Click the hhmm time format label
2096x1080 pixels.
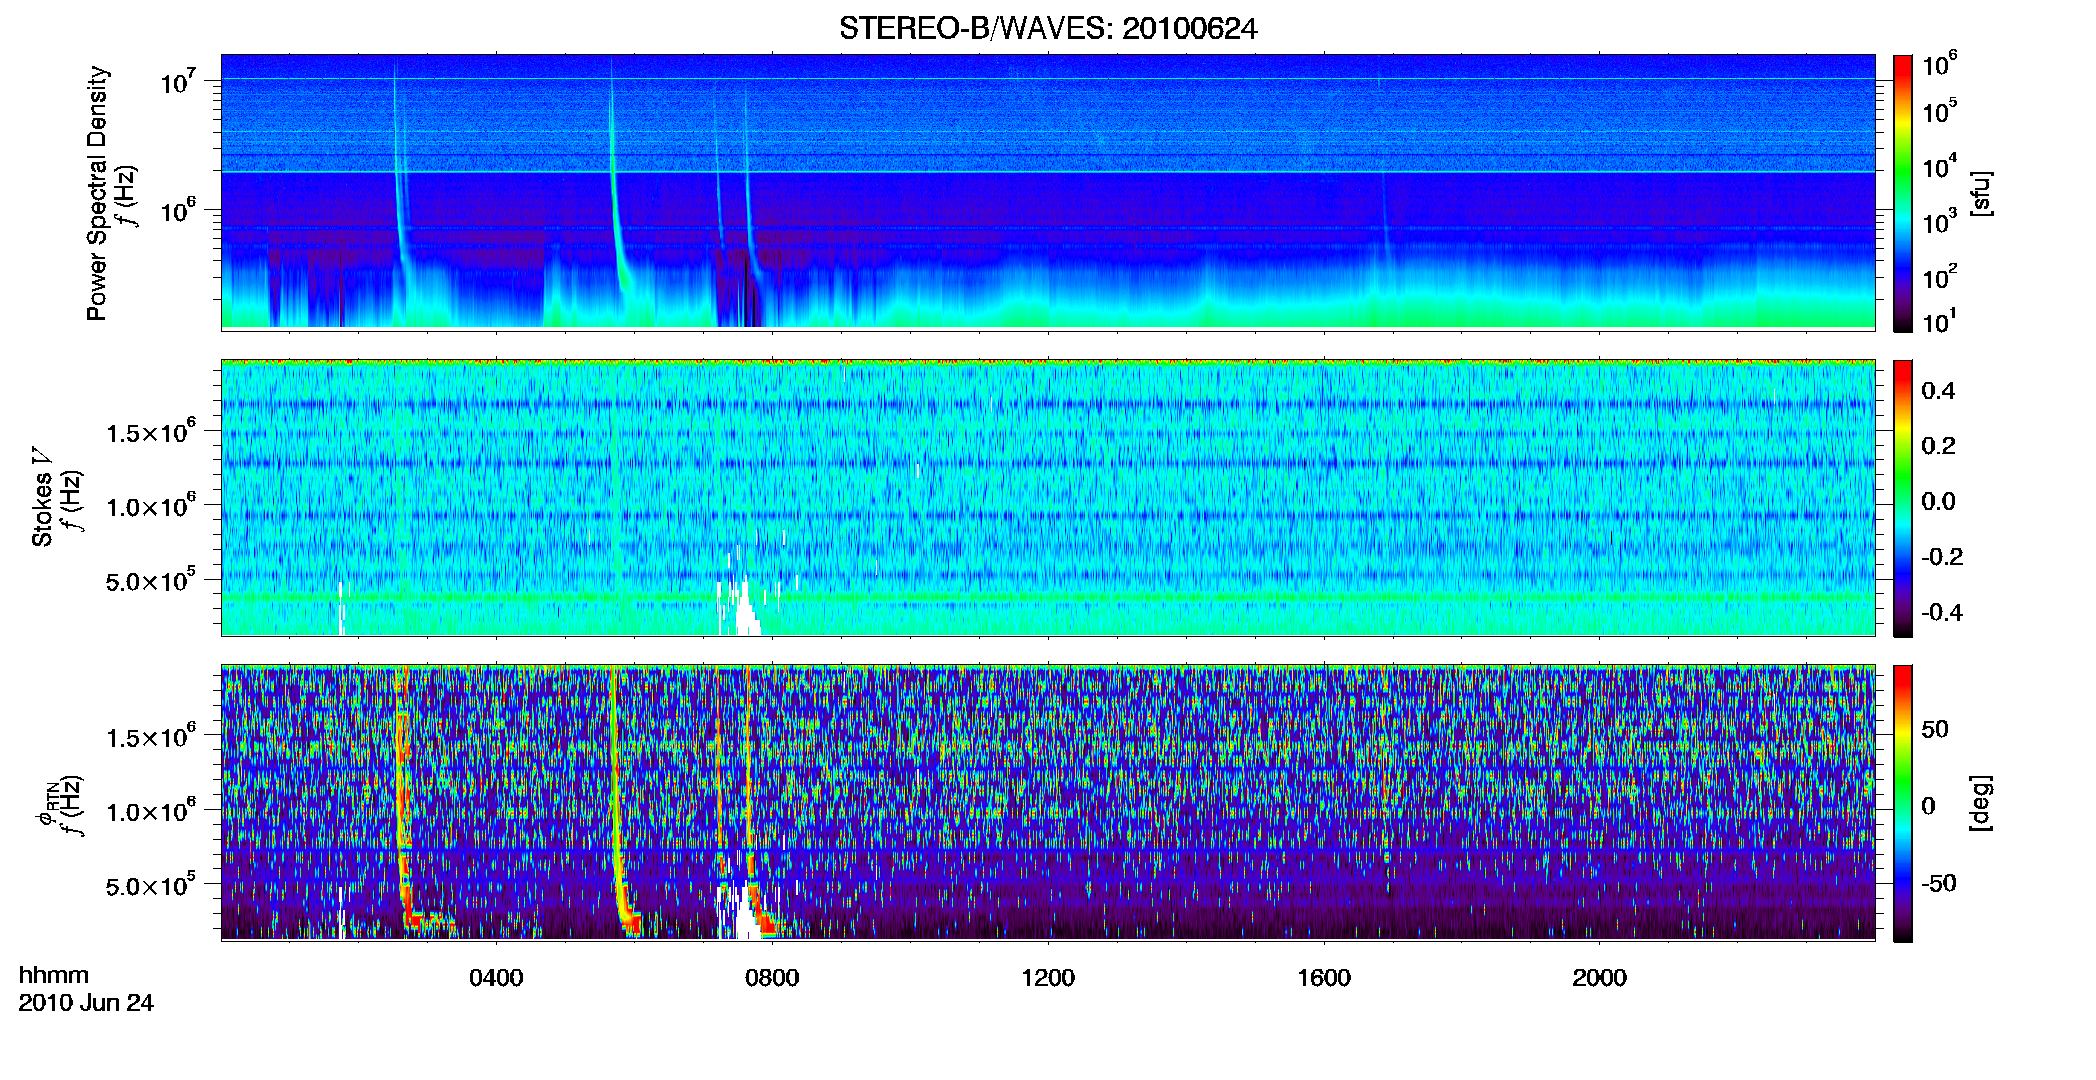(54, 975)
